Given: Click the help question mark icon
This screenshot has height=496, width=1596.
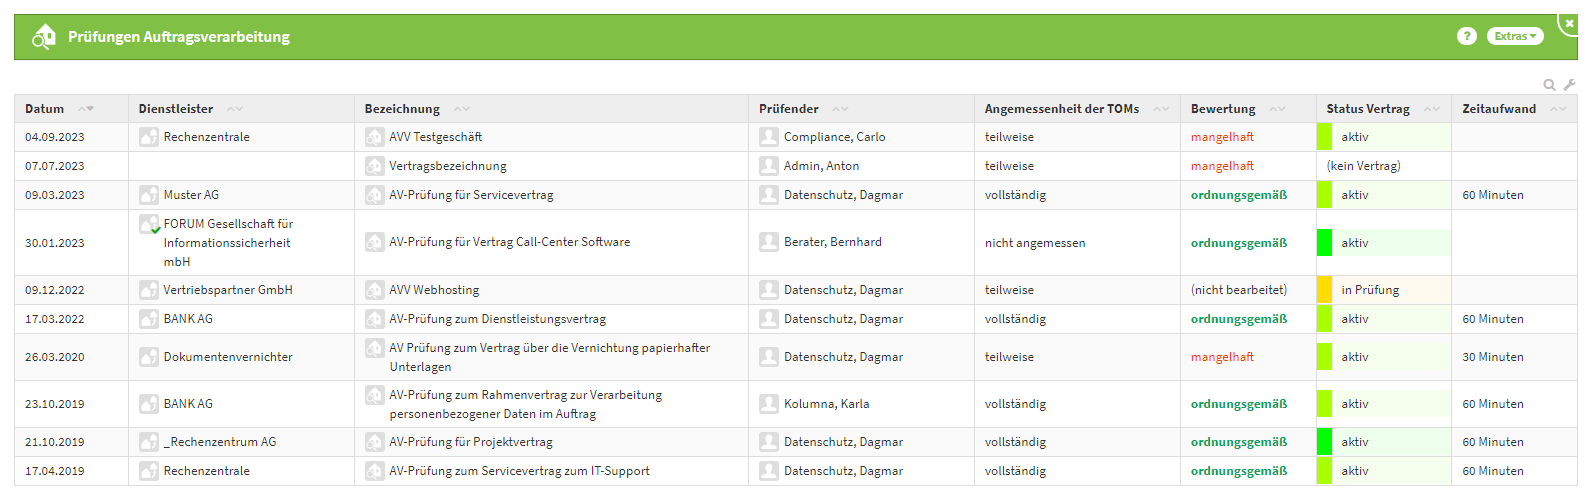Looking at the screenshot, I should pos(1466,36).
